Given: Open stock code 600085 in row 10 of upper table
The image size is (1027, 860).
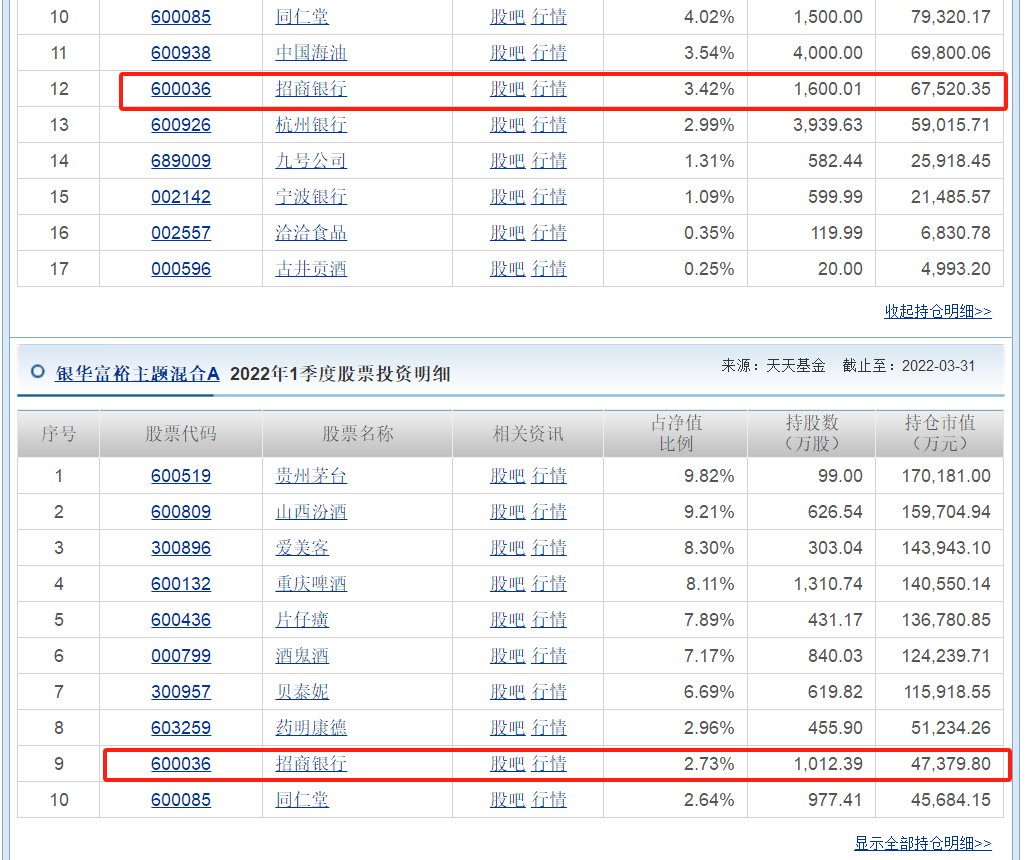Looking at the screenshot, I should [x=181, y=16].
